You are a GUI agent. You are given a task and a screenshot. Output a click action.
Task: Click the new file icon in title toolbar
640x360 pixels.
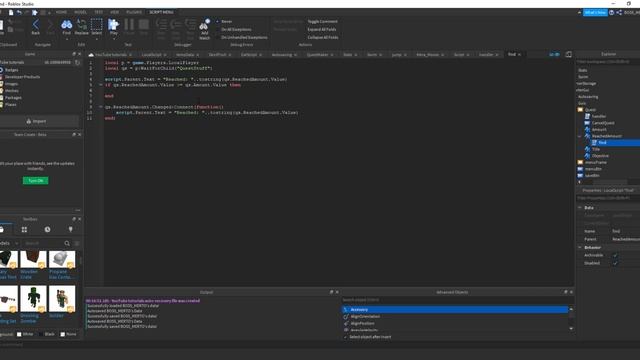pyautogui.click(x=11, y=13)
